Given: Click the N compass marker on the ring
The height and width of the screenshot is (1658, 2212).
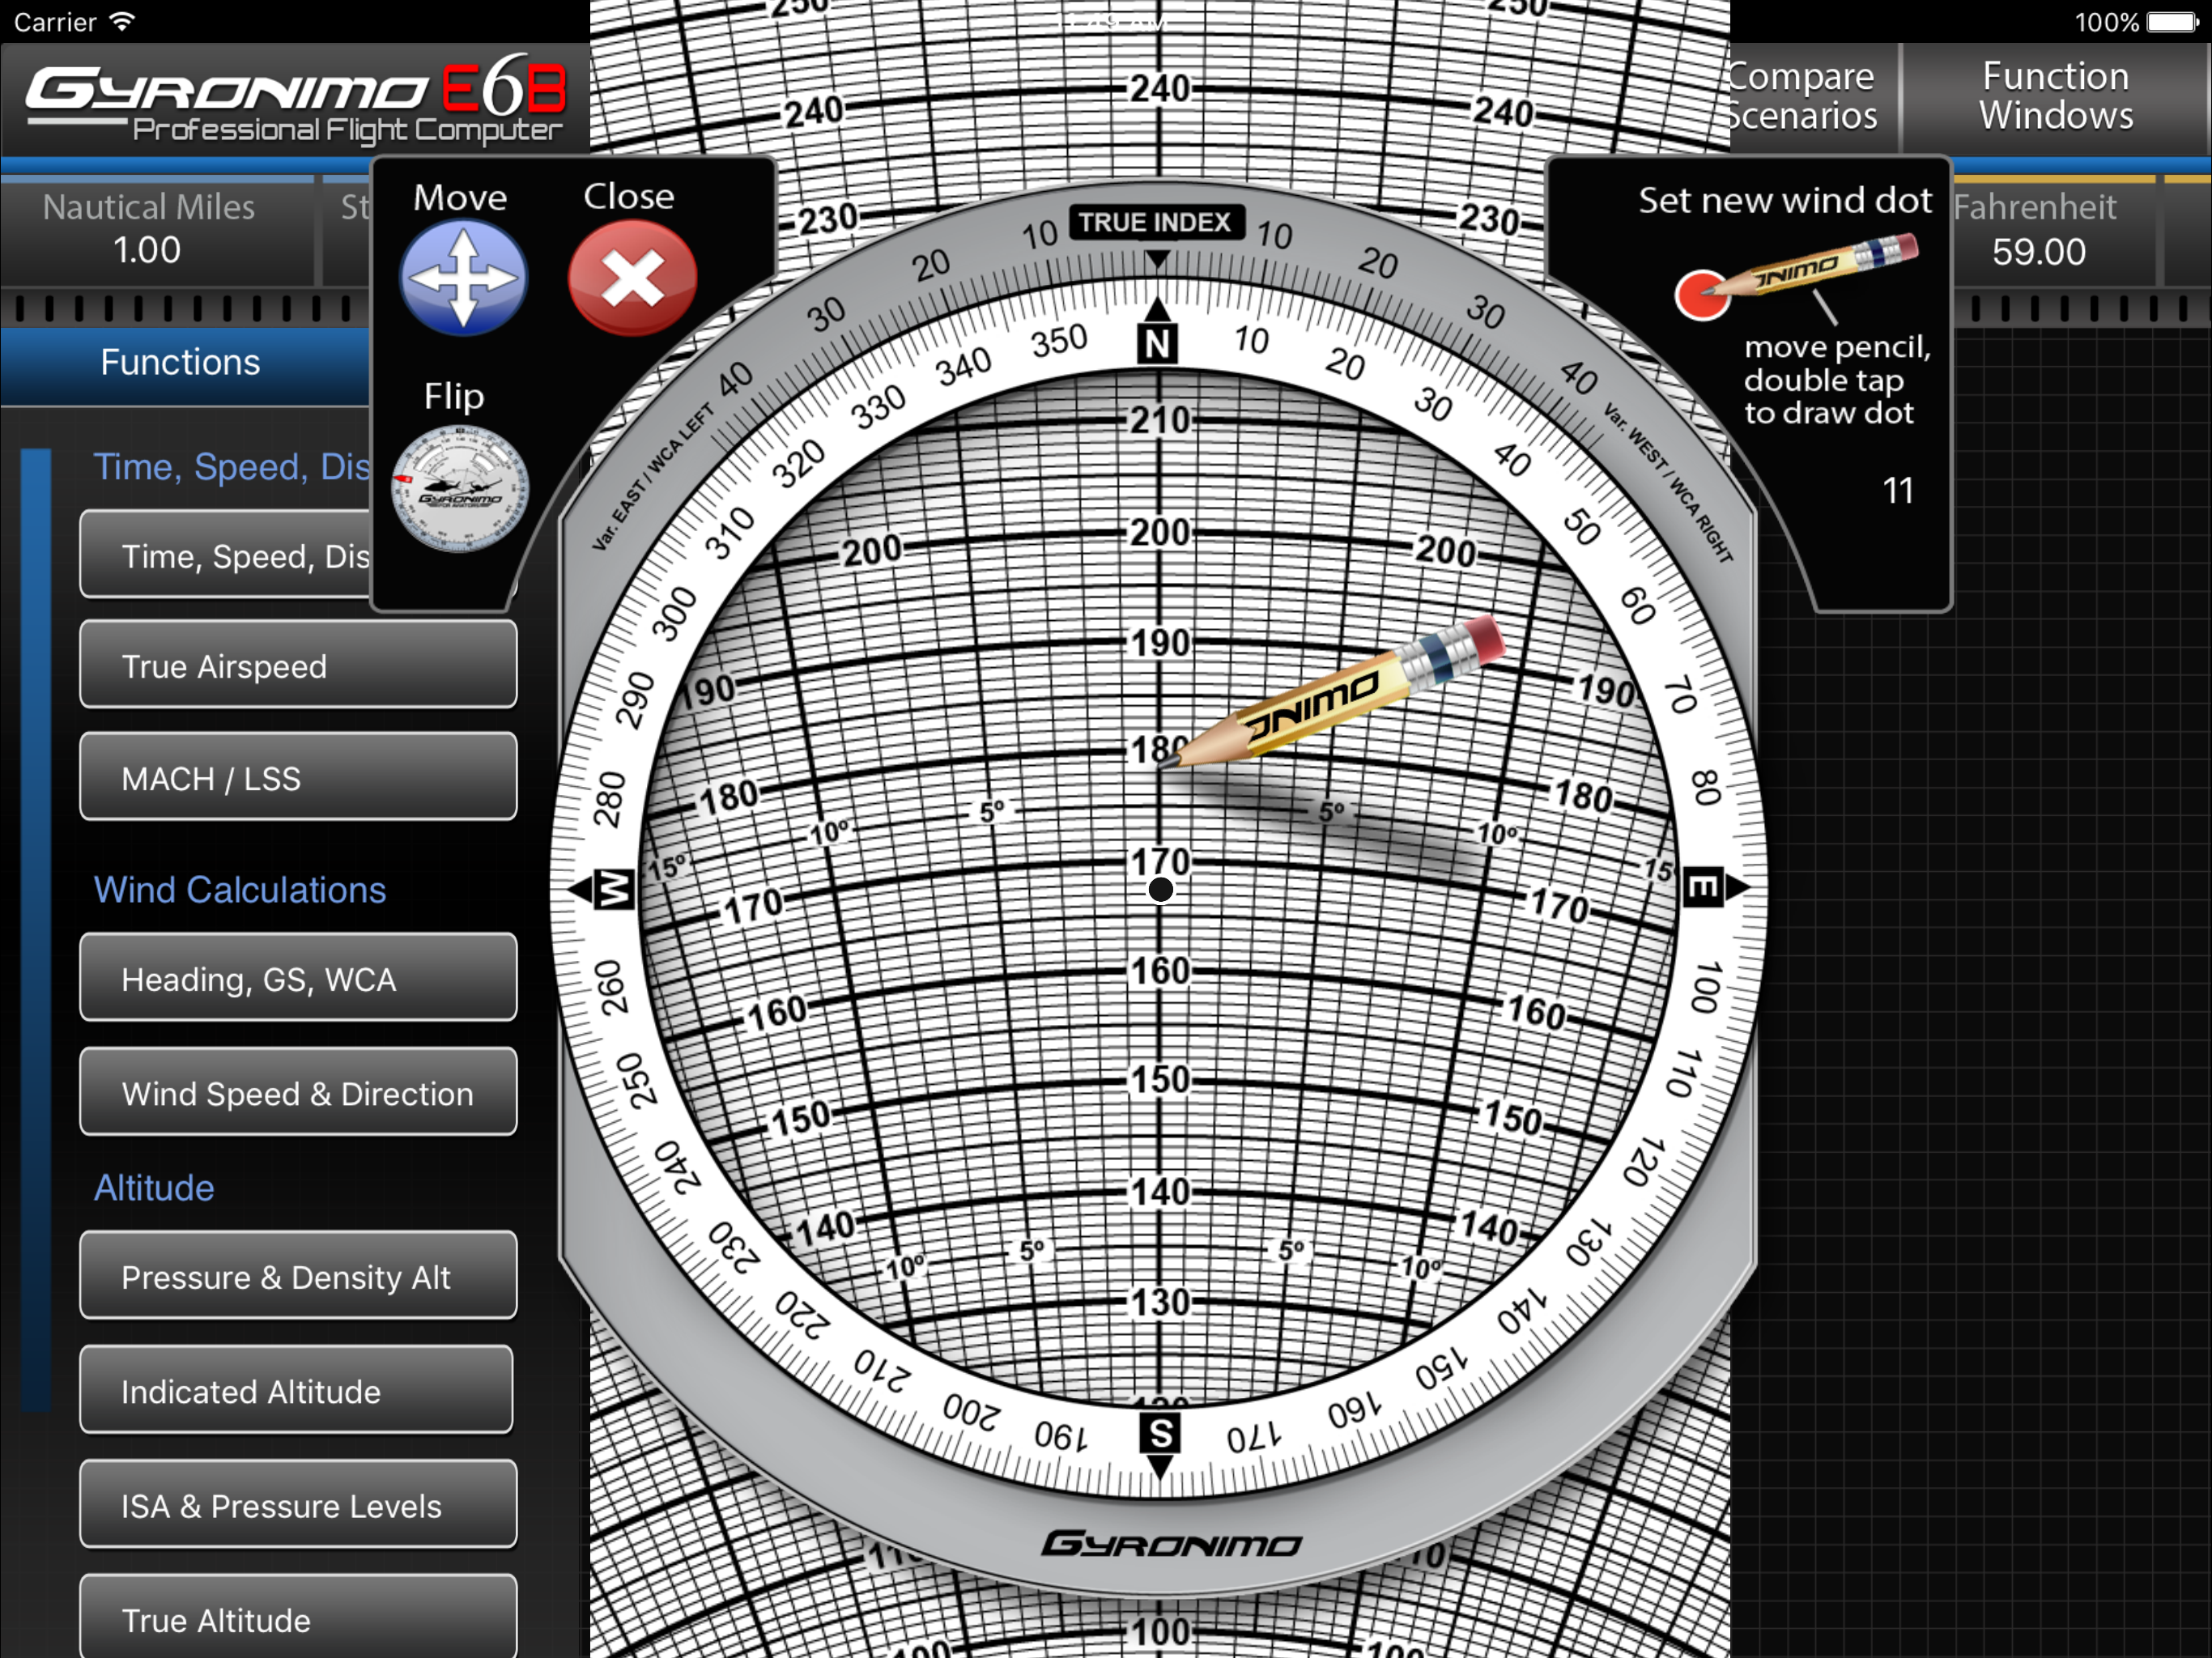Looking at the screenshot, I should [x=1157, y=343].
